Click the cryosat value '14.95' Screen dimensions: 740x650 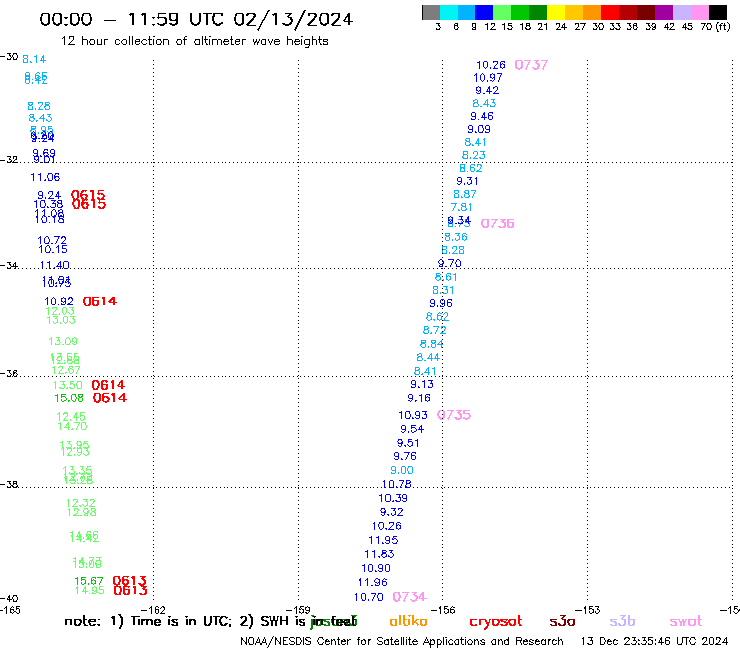tap(90, 591)
